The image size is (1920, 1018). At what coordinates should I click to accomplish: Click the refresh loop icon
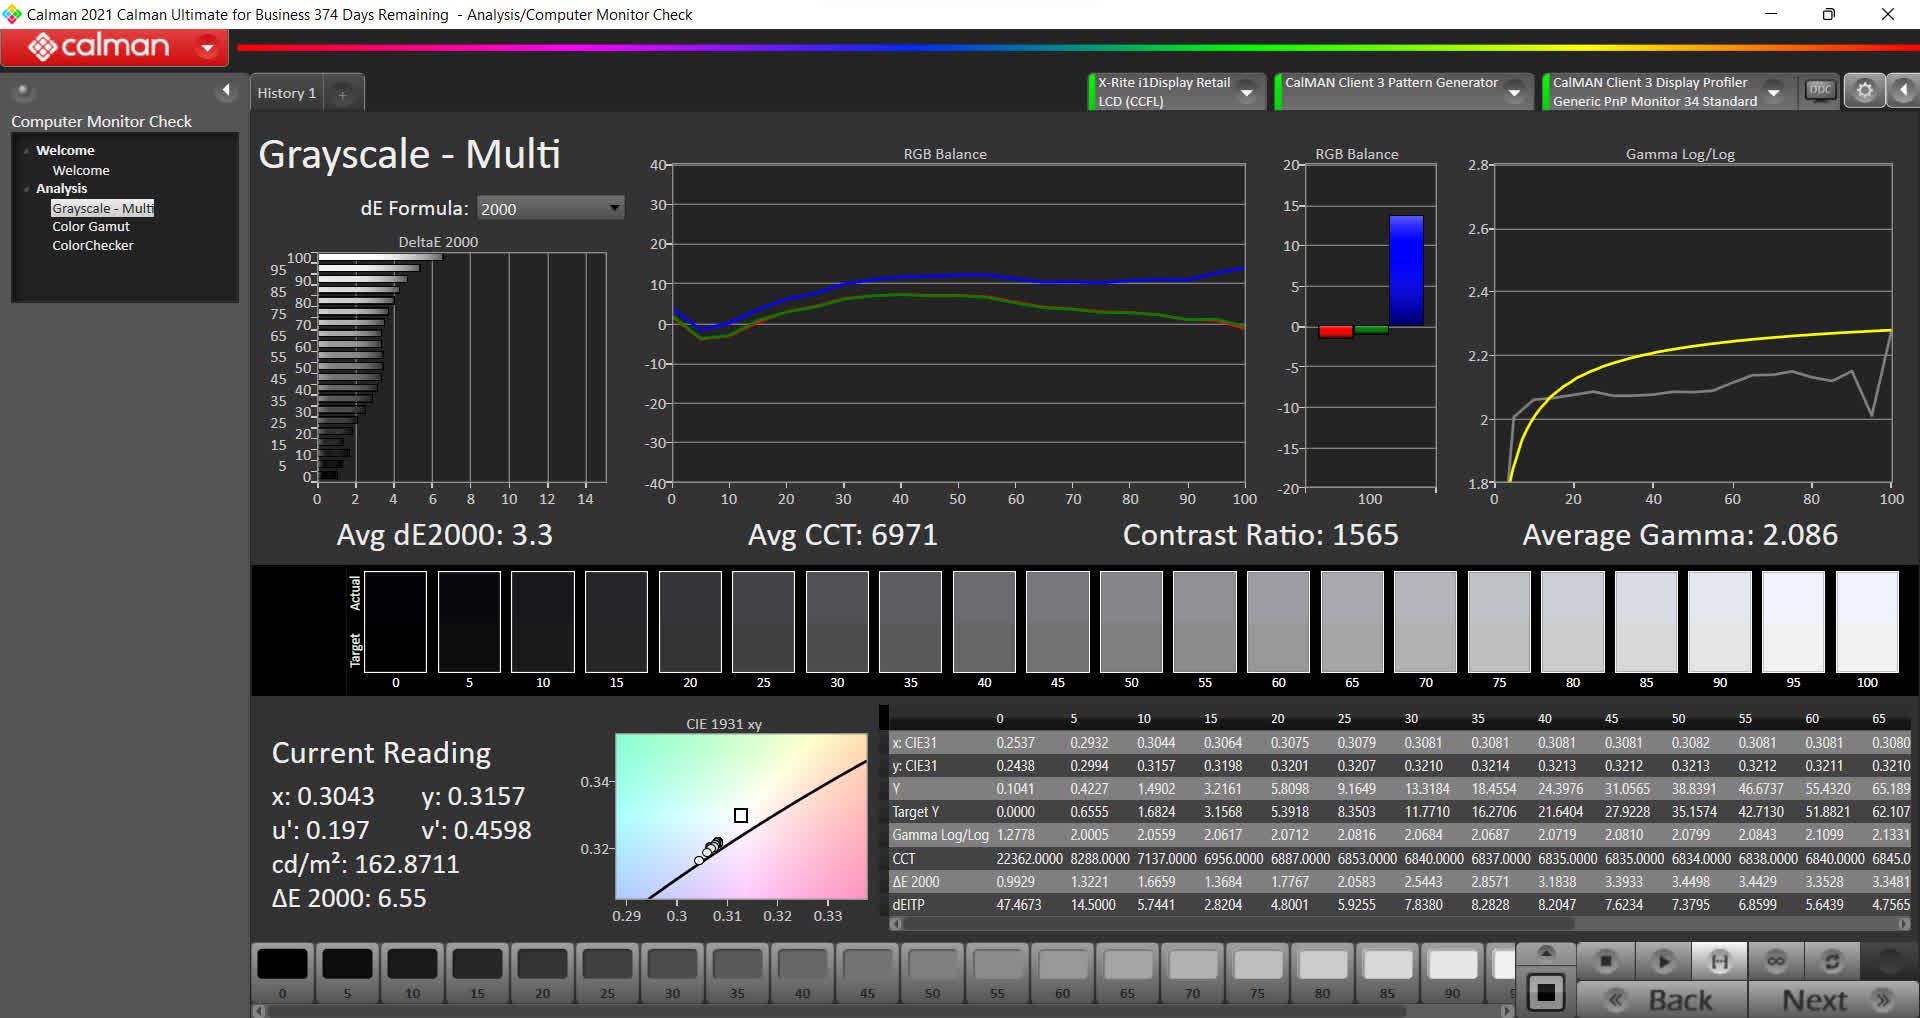[1832, 961]
